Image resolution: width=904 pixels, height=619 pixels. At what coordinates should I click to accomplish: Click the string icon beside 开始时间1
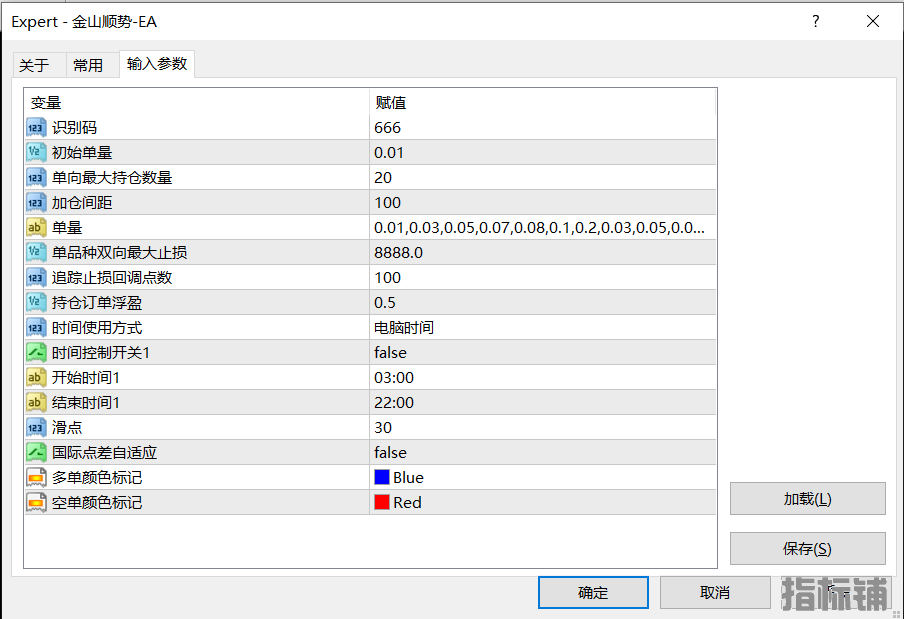point(36,378)
